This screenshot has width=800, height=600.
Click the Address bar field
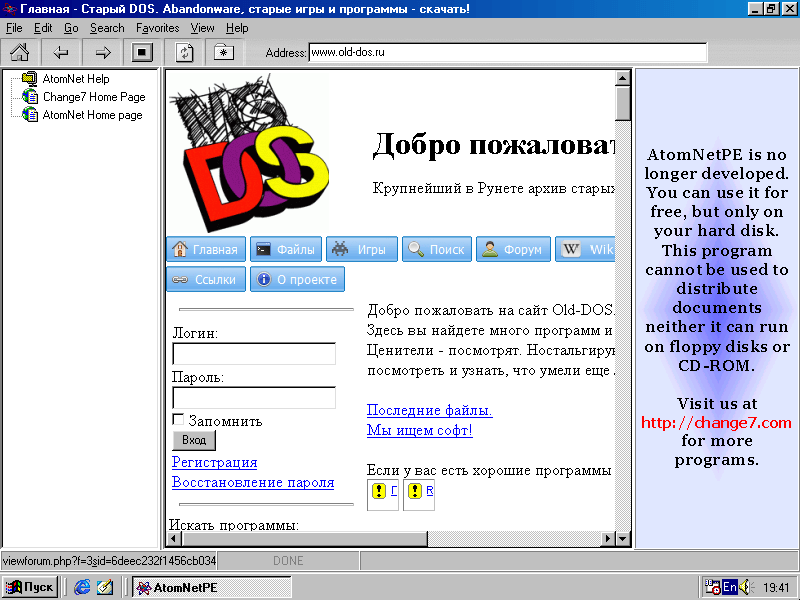506,52
